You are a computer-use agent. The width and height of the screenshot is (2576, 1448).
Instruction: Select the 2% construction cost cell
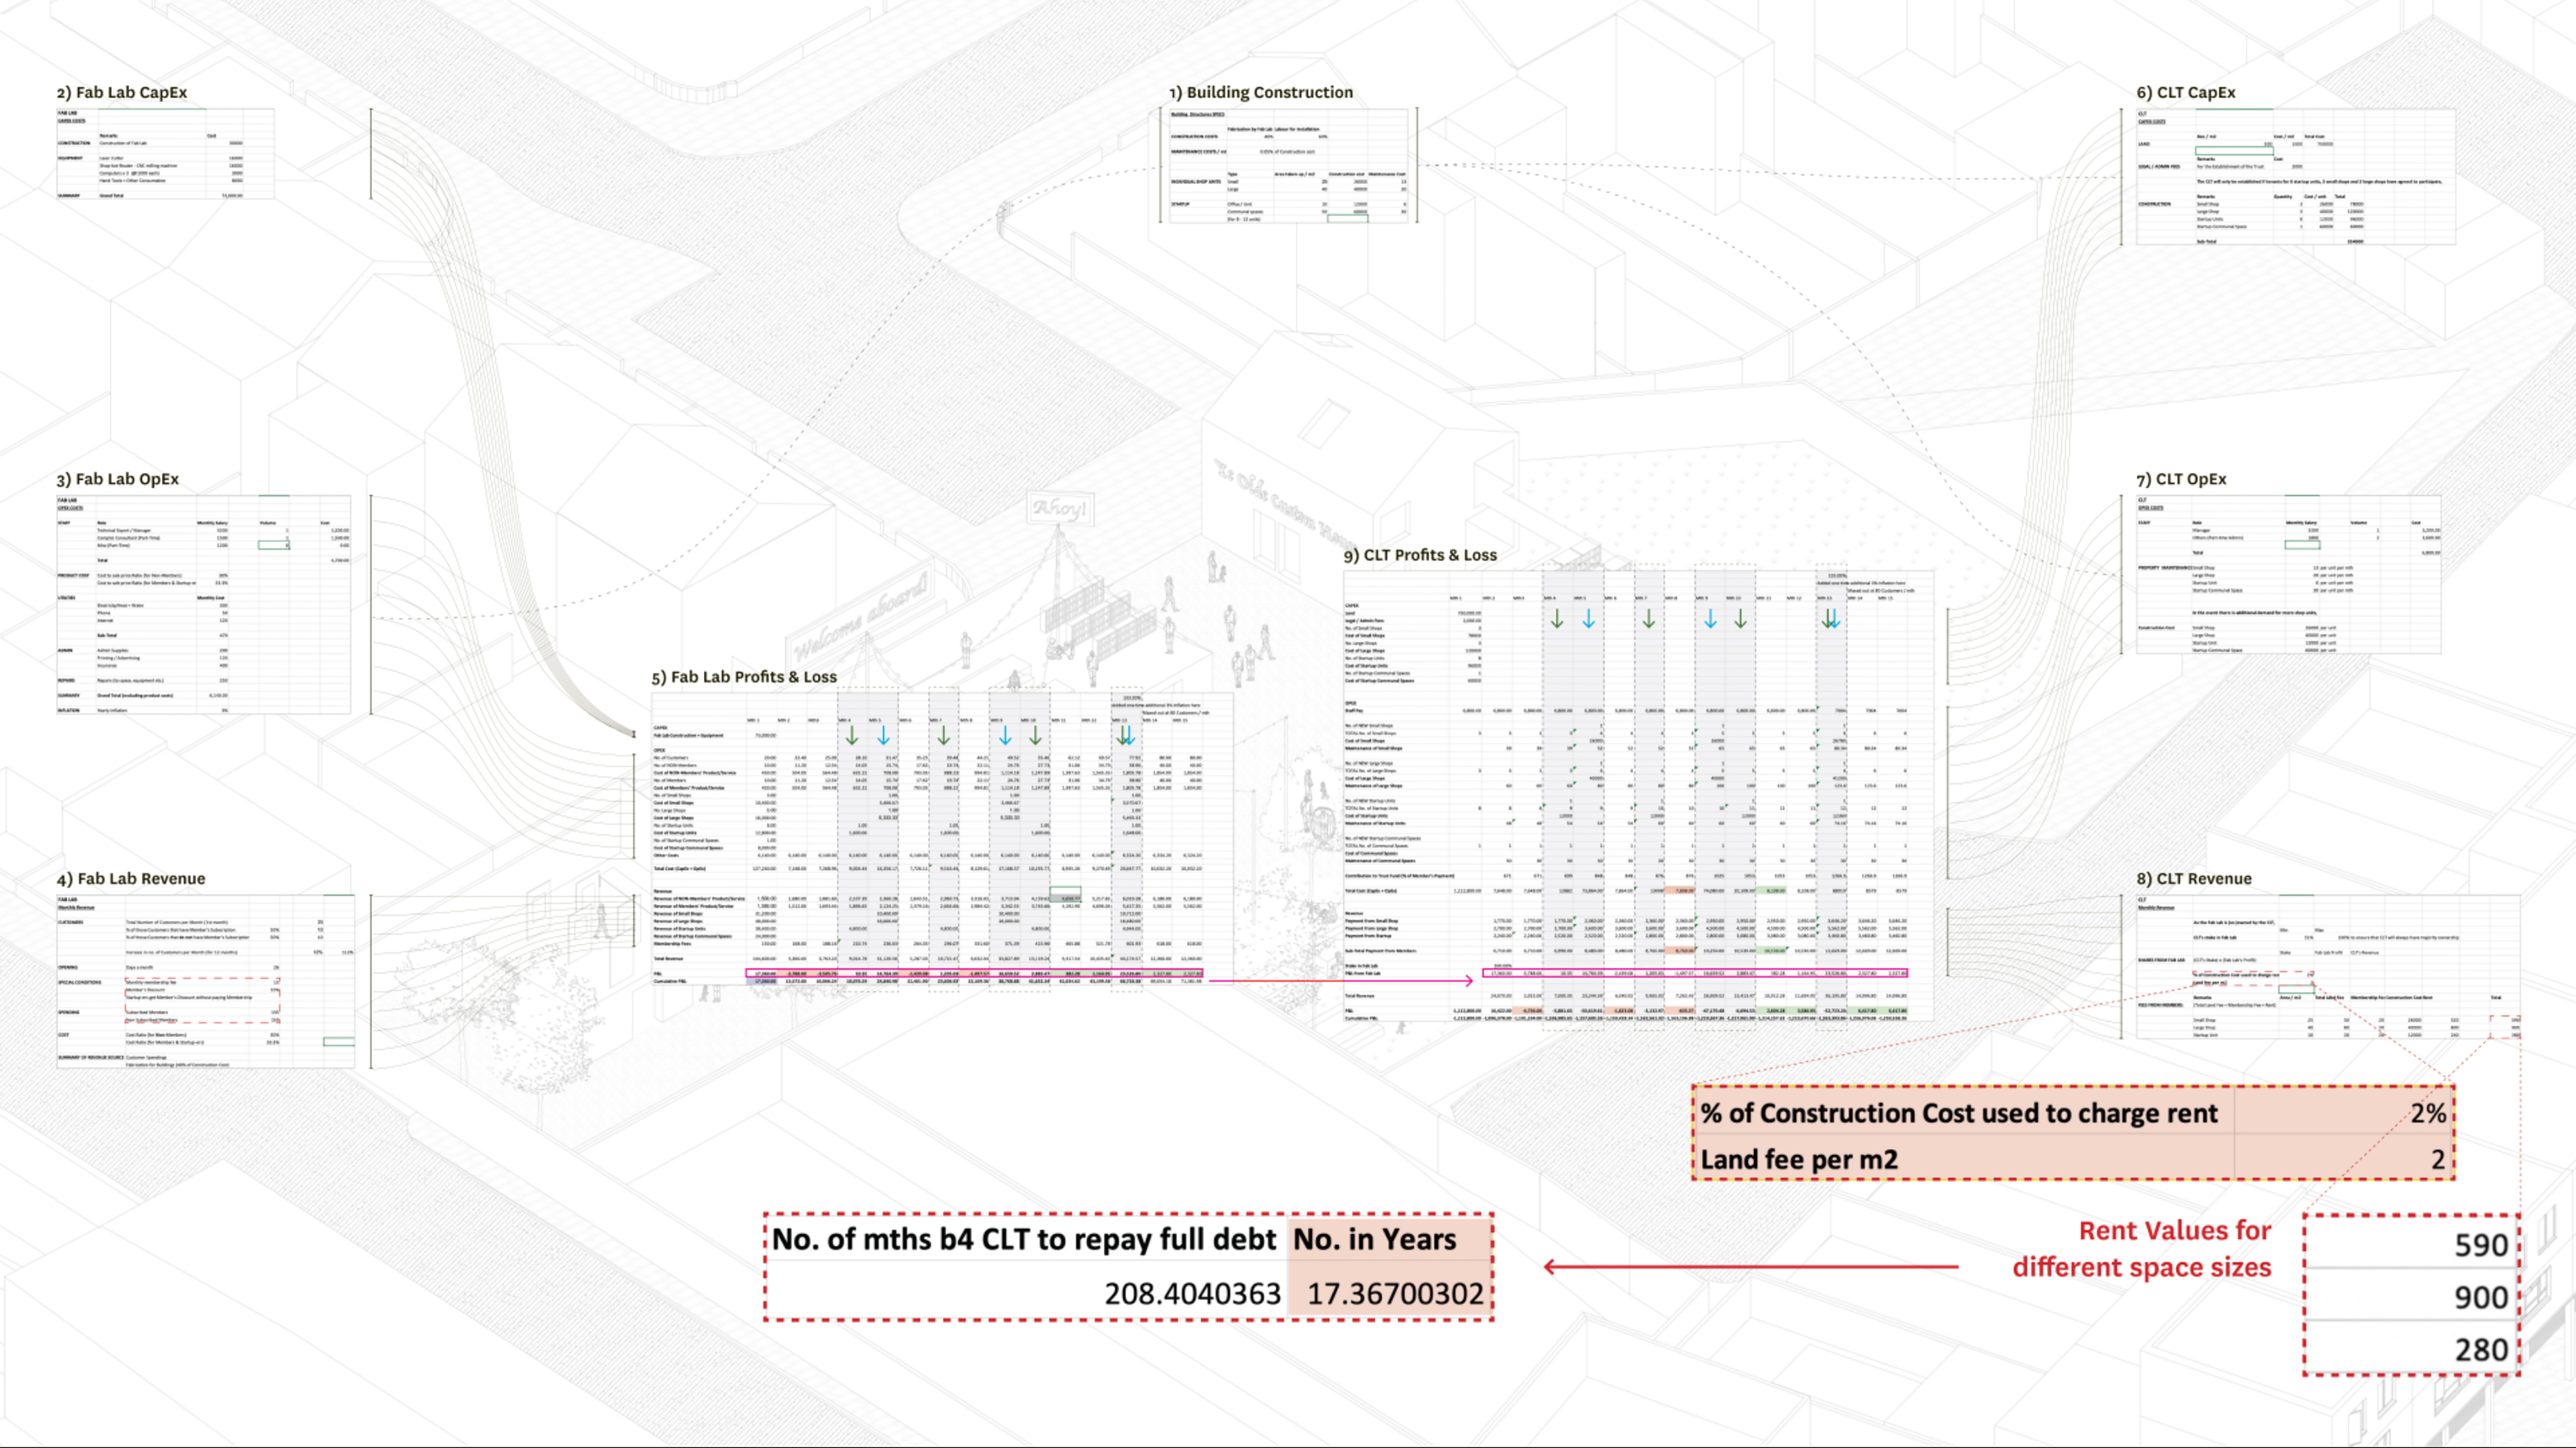coord(2342,1113)
